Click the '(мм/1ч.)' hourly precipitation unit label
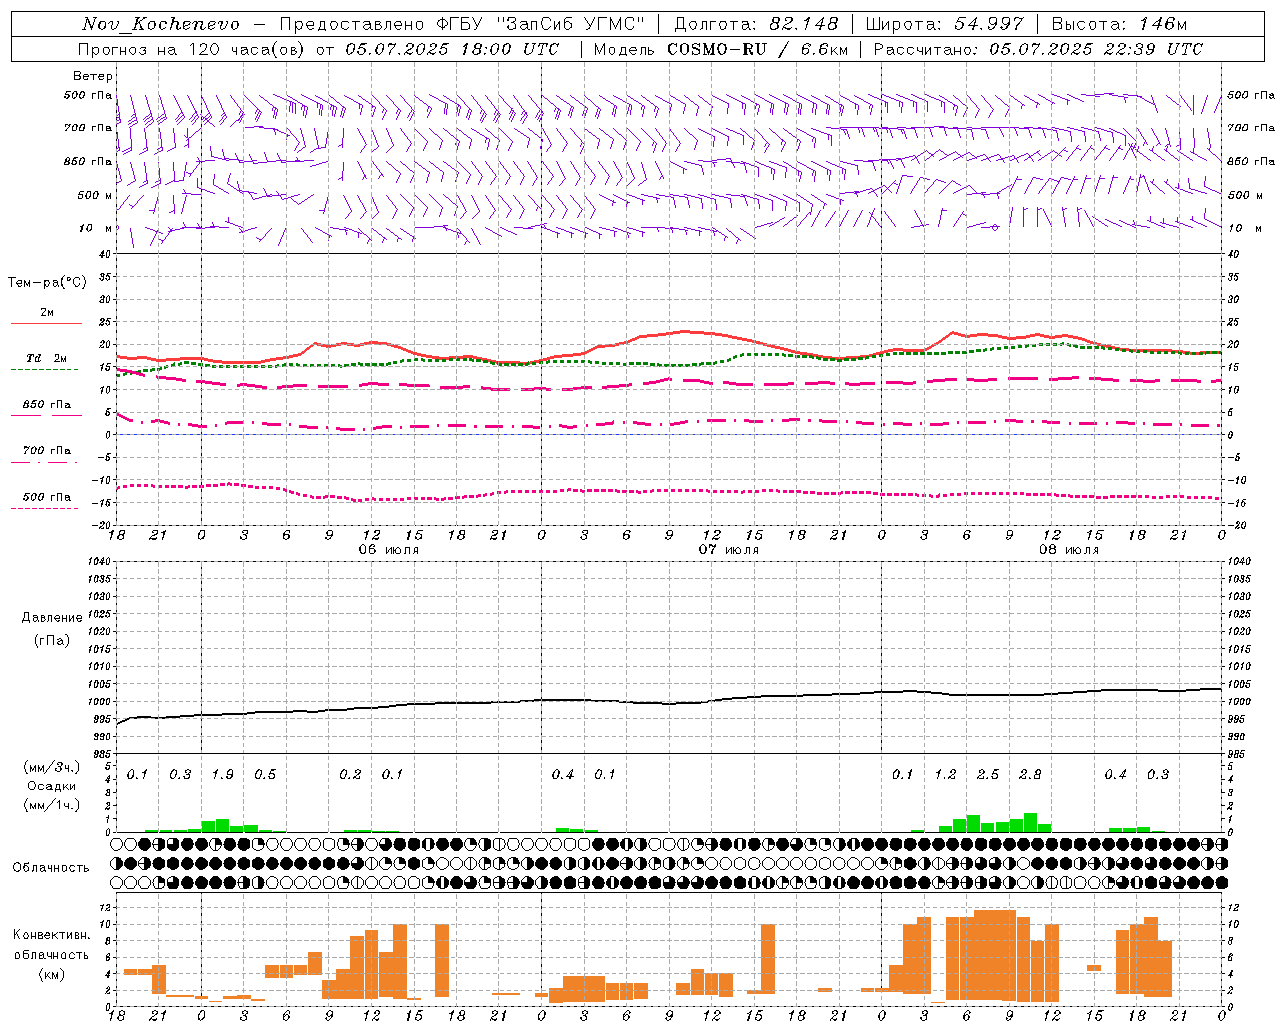The image size is (1280, 1024). (52, 805)
